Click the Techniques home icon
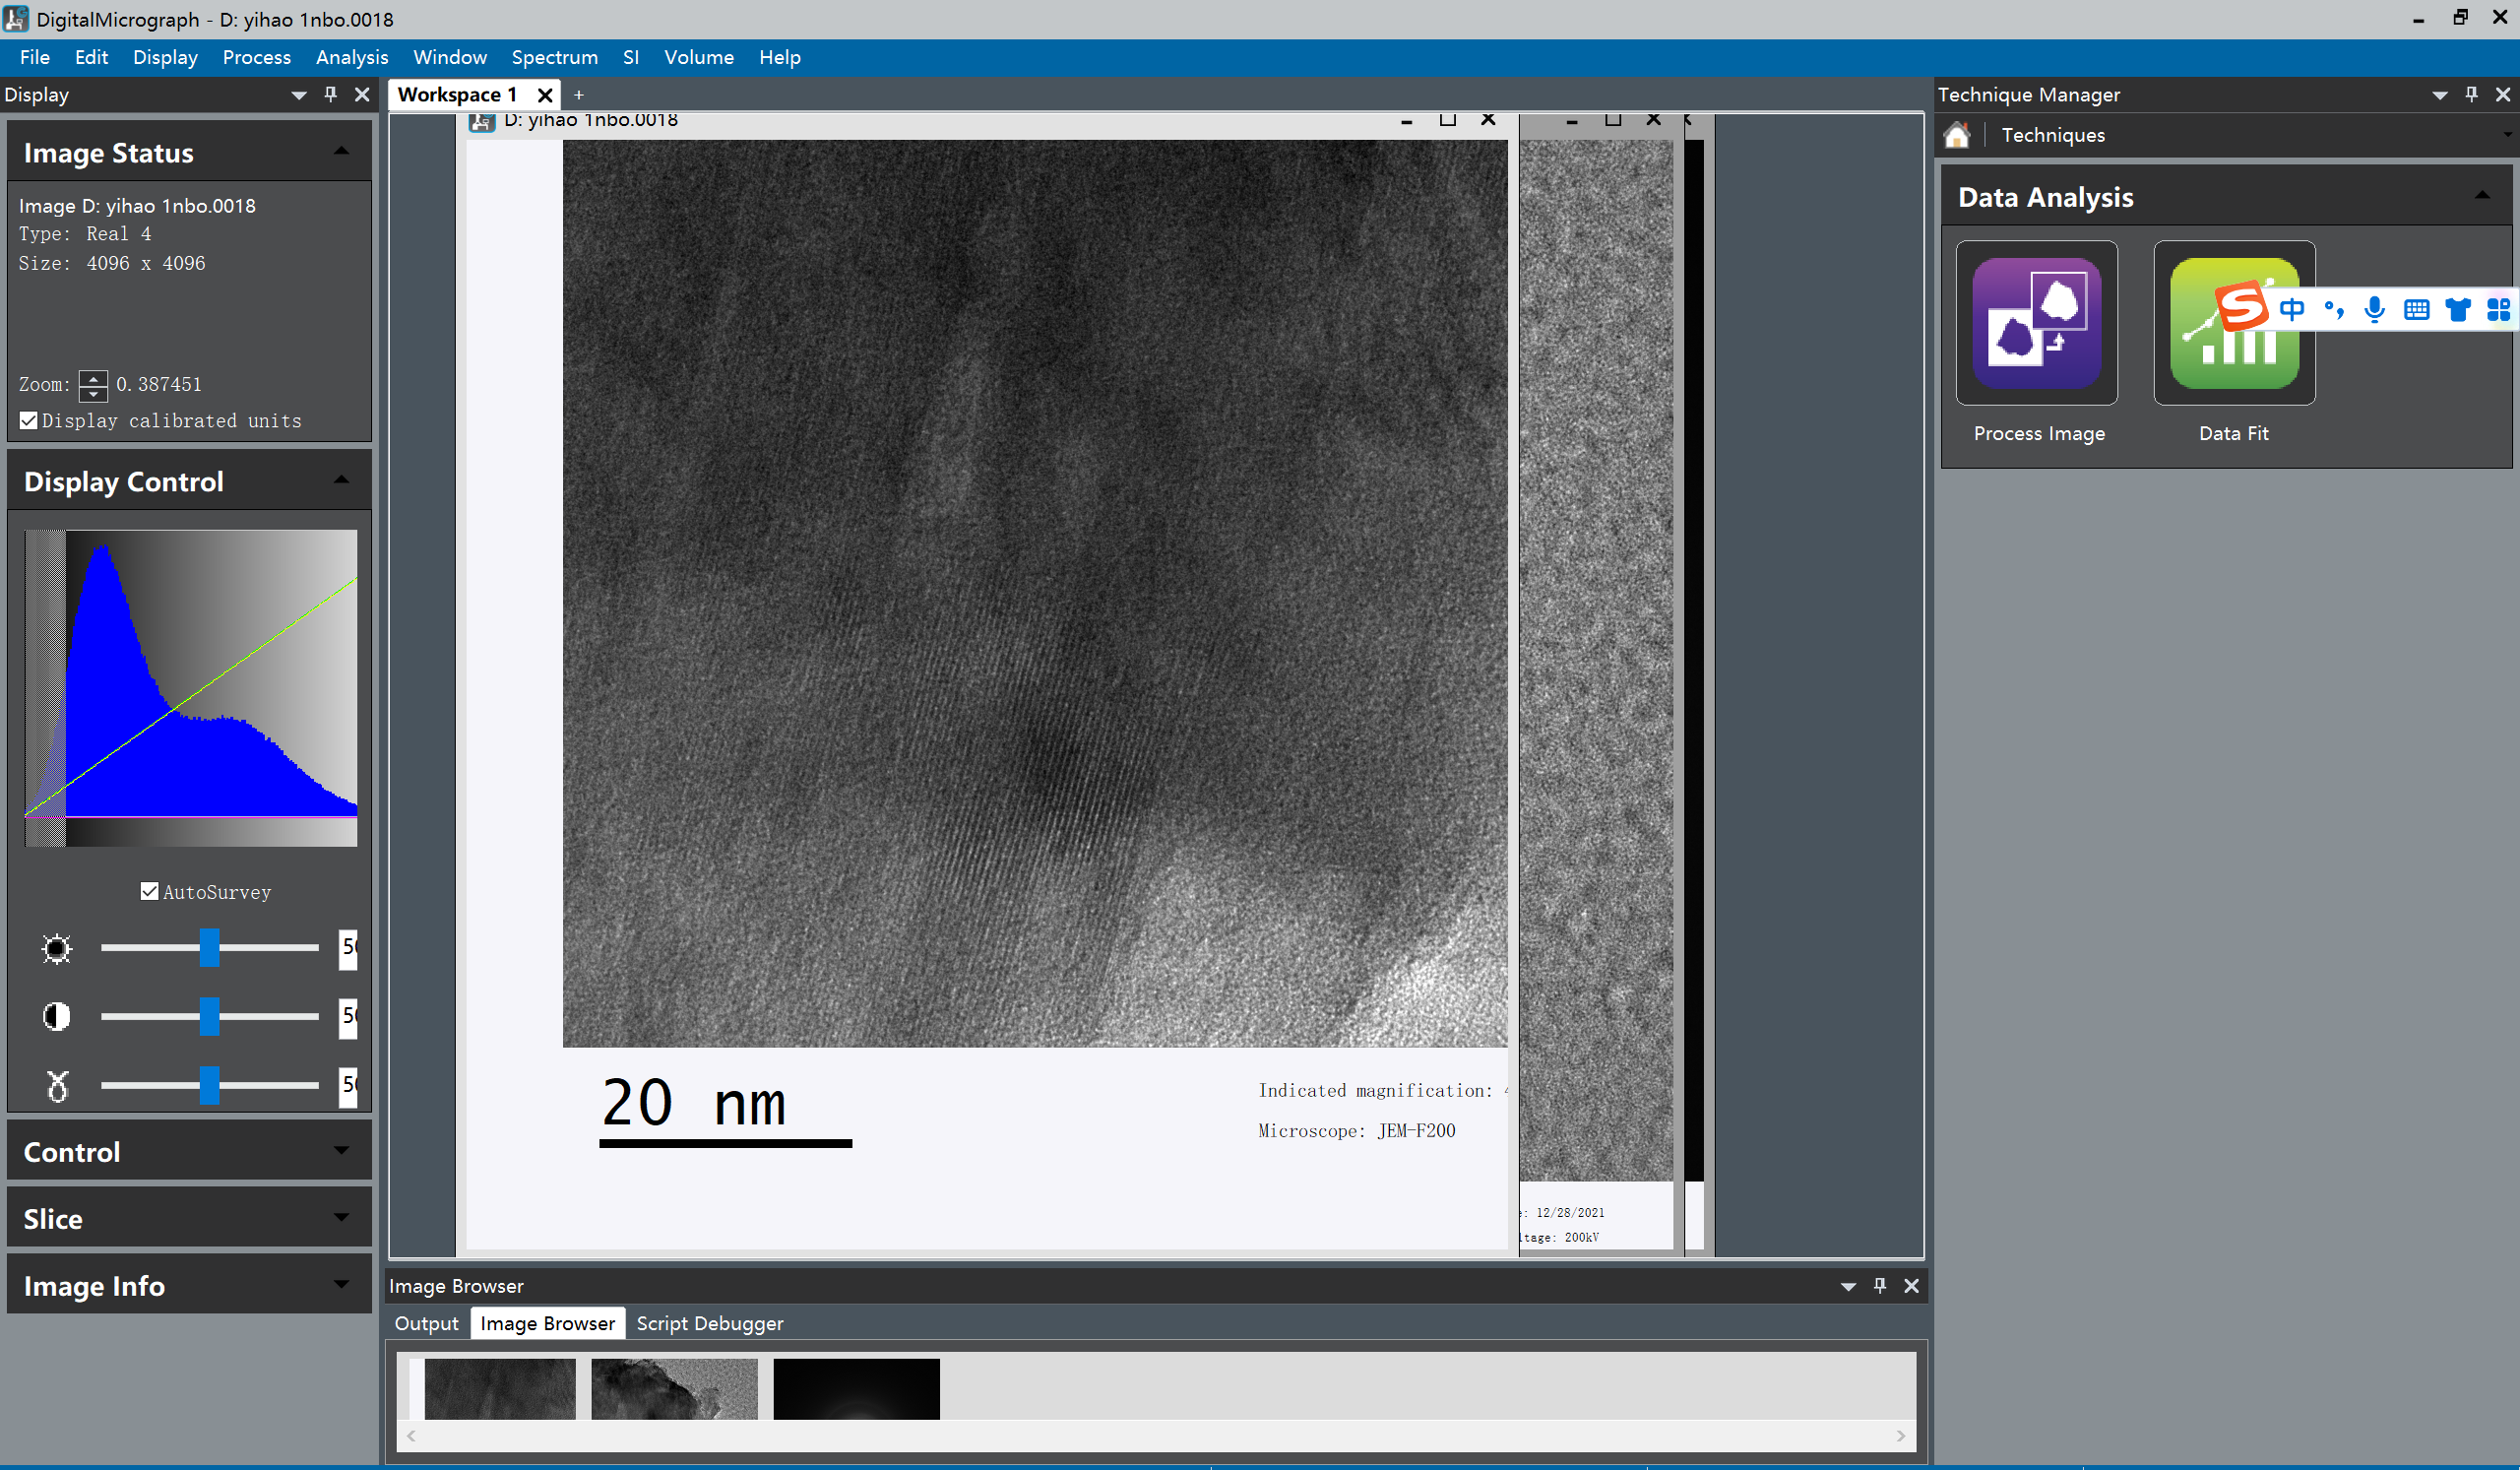The width and height of the screenshot is (2520, 1470). pos(1956,135)
